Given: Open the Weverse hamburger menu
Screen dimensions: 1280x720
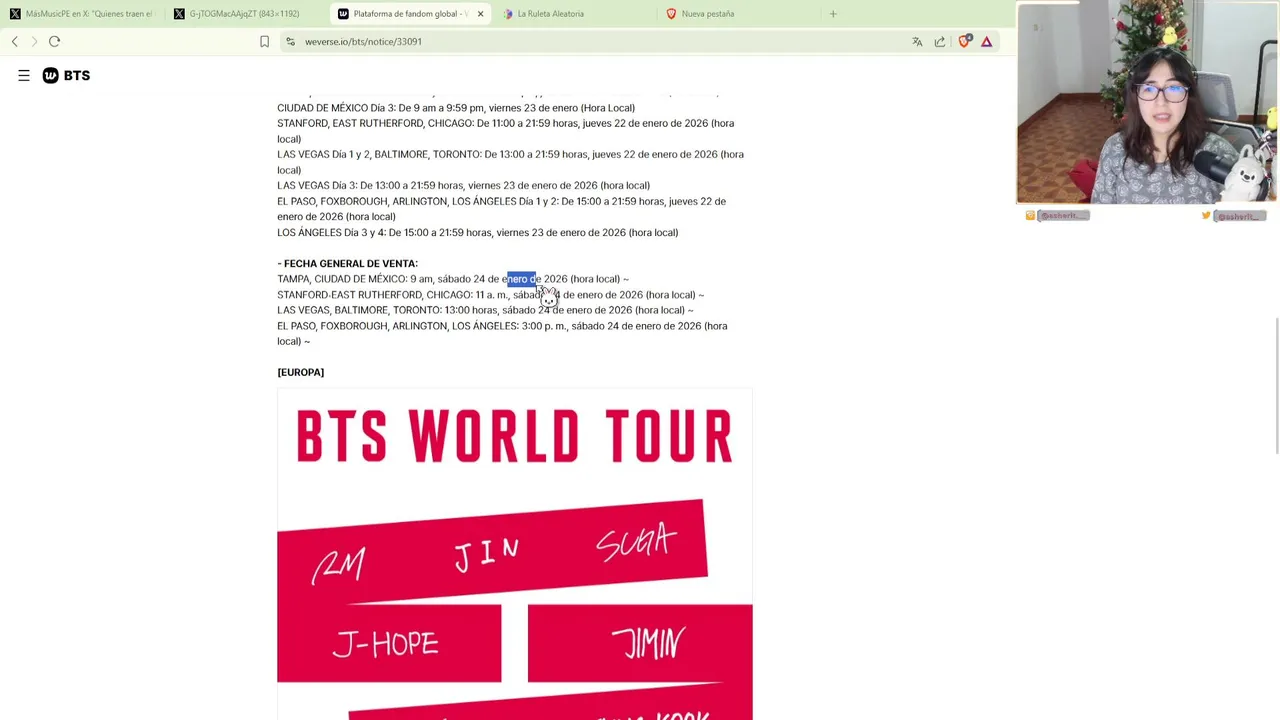Looking at the screenshot, I should click(24, 75).
